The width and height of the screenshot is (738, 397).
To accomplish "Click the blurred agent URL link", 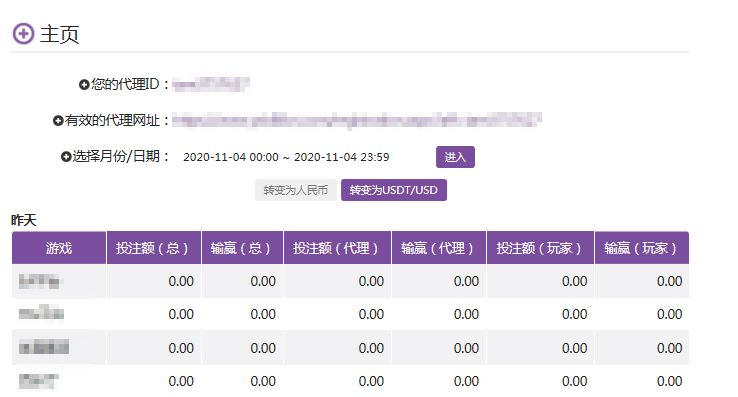I will [x=356, y=120].
